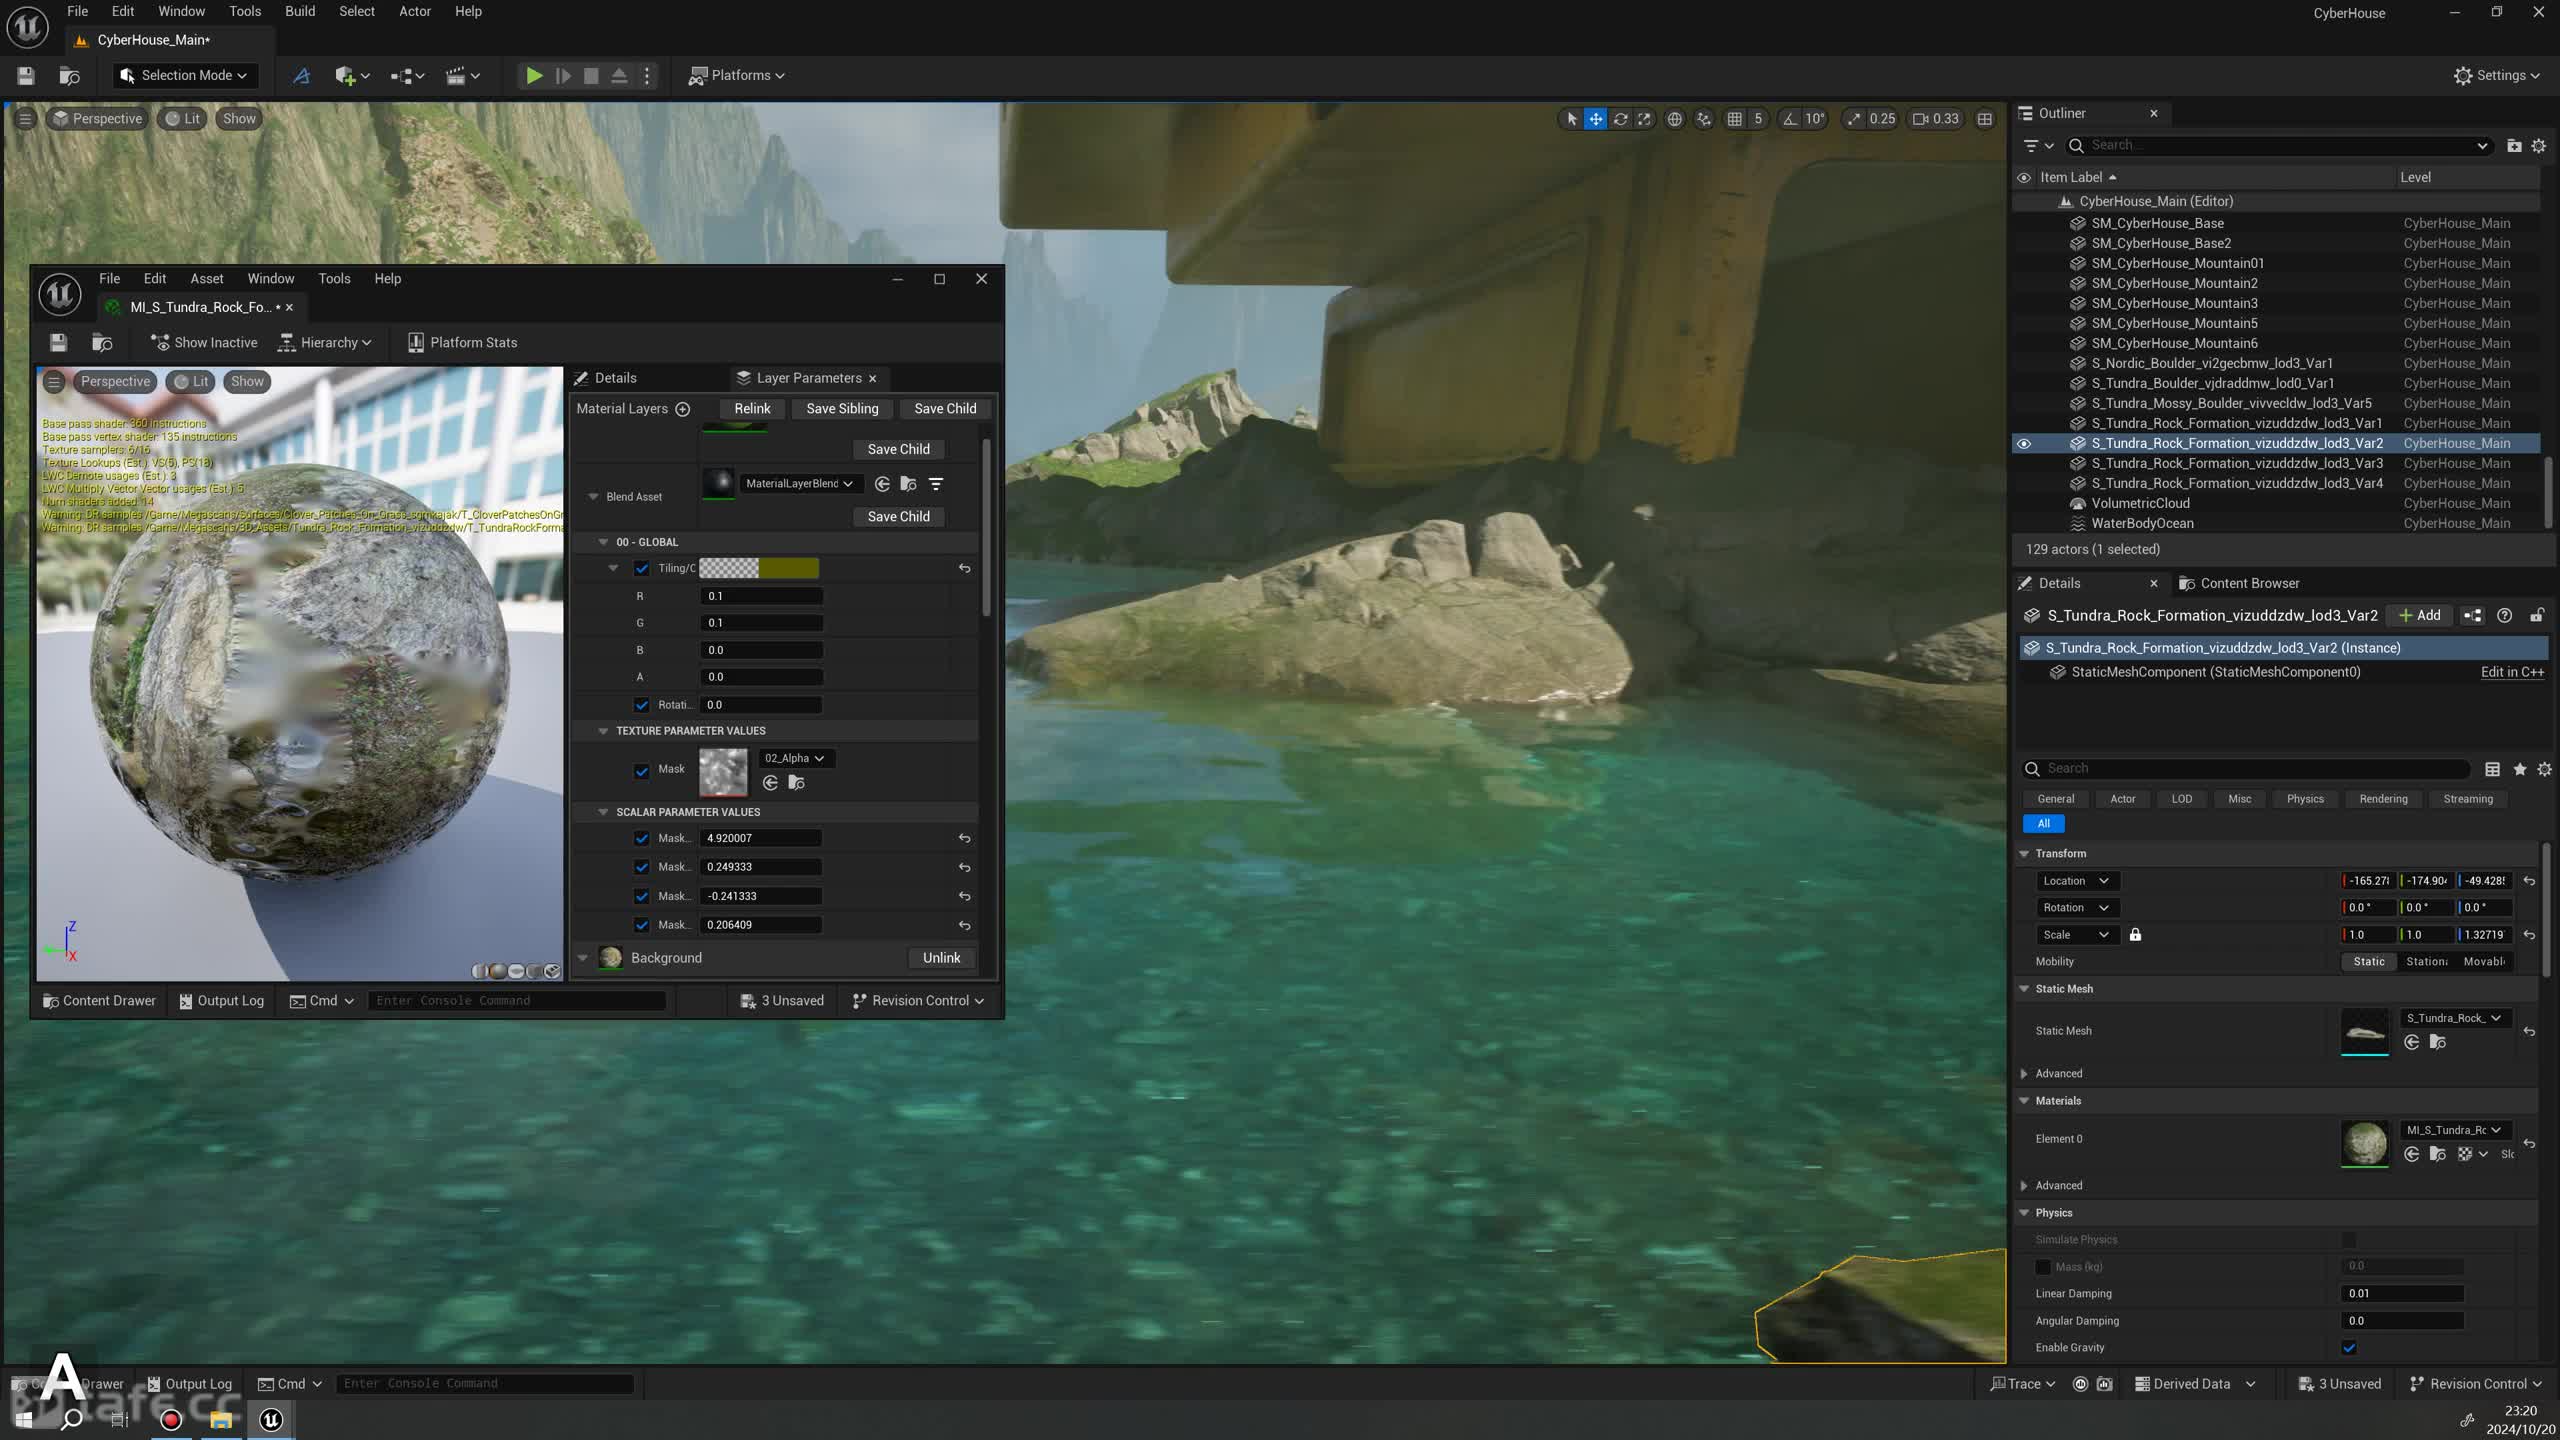Select SM_CyberHouse_Mountain3 in Outliner
Viewport: 2560px width, 1440px height.
pyautogui.click(x=2174, y=303)
